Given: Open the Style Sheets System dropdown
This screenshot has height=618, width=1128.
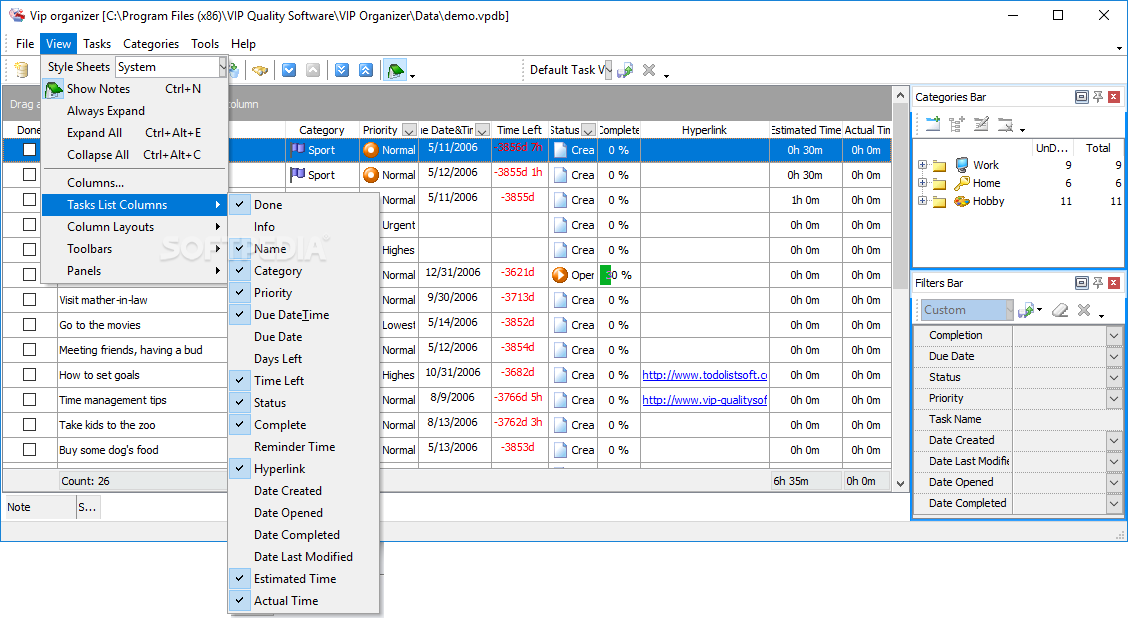Looking at the screenshot, I should (222, 67).
